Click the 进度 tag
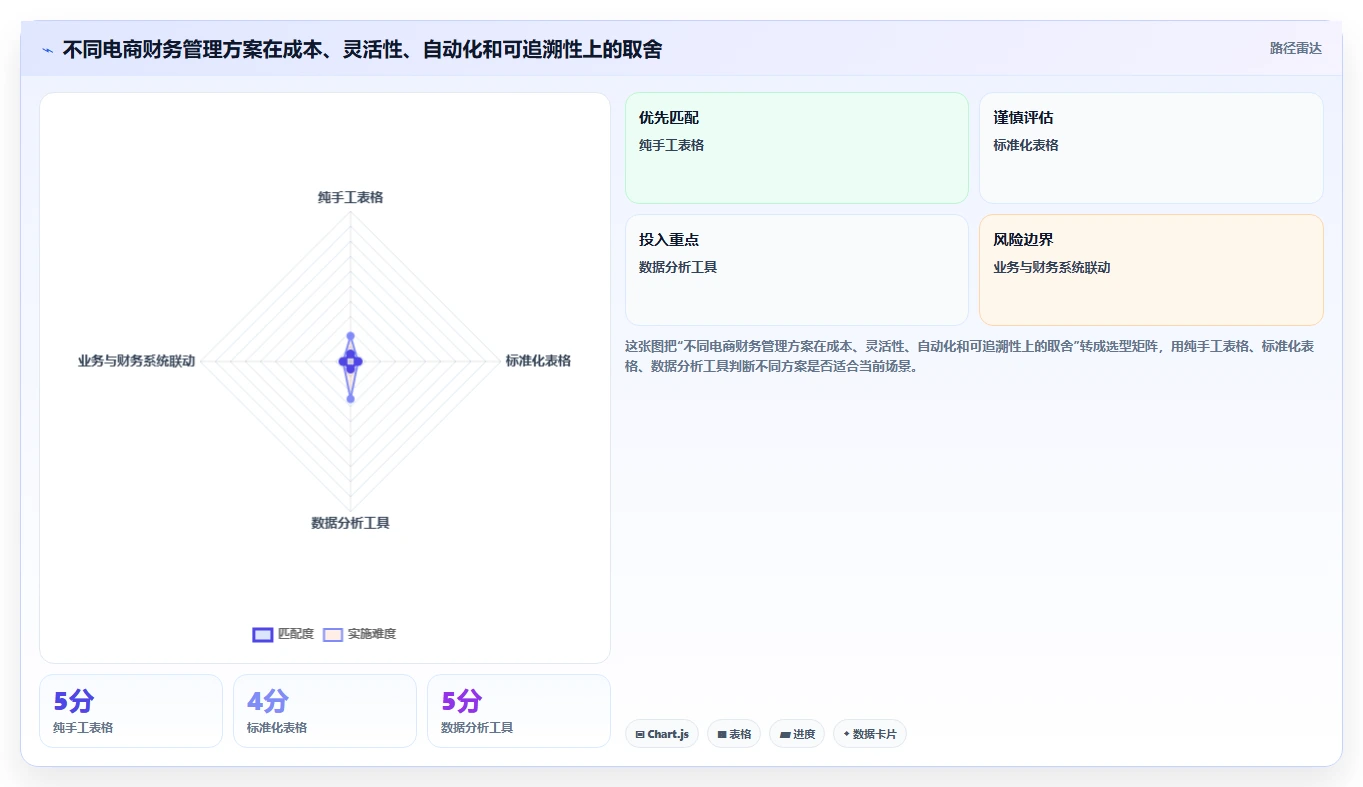This screenshot has height=787, width=1363. point(797,734)
